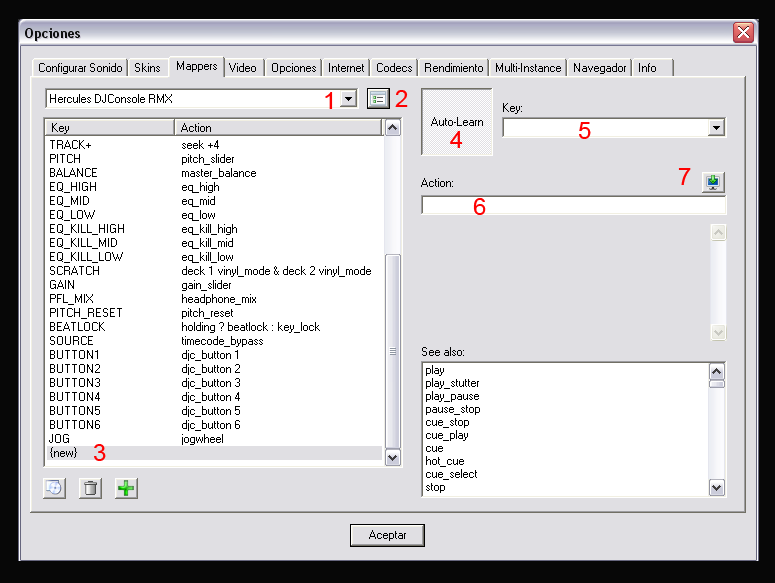Select the GAIN mapping row

[x=214, y=285]
